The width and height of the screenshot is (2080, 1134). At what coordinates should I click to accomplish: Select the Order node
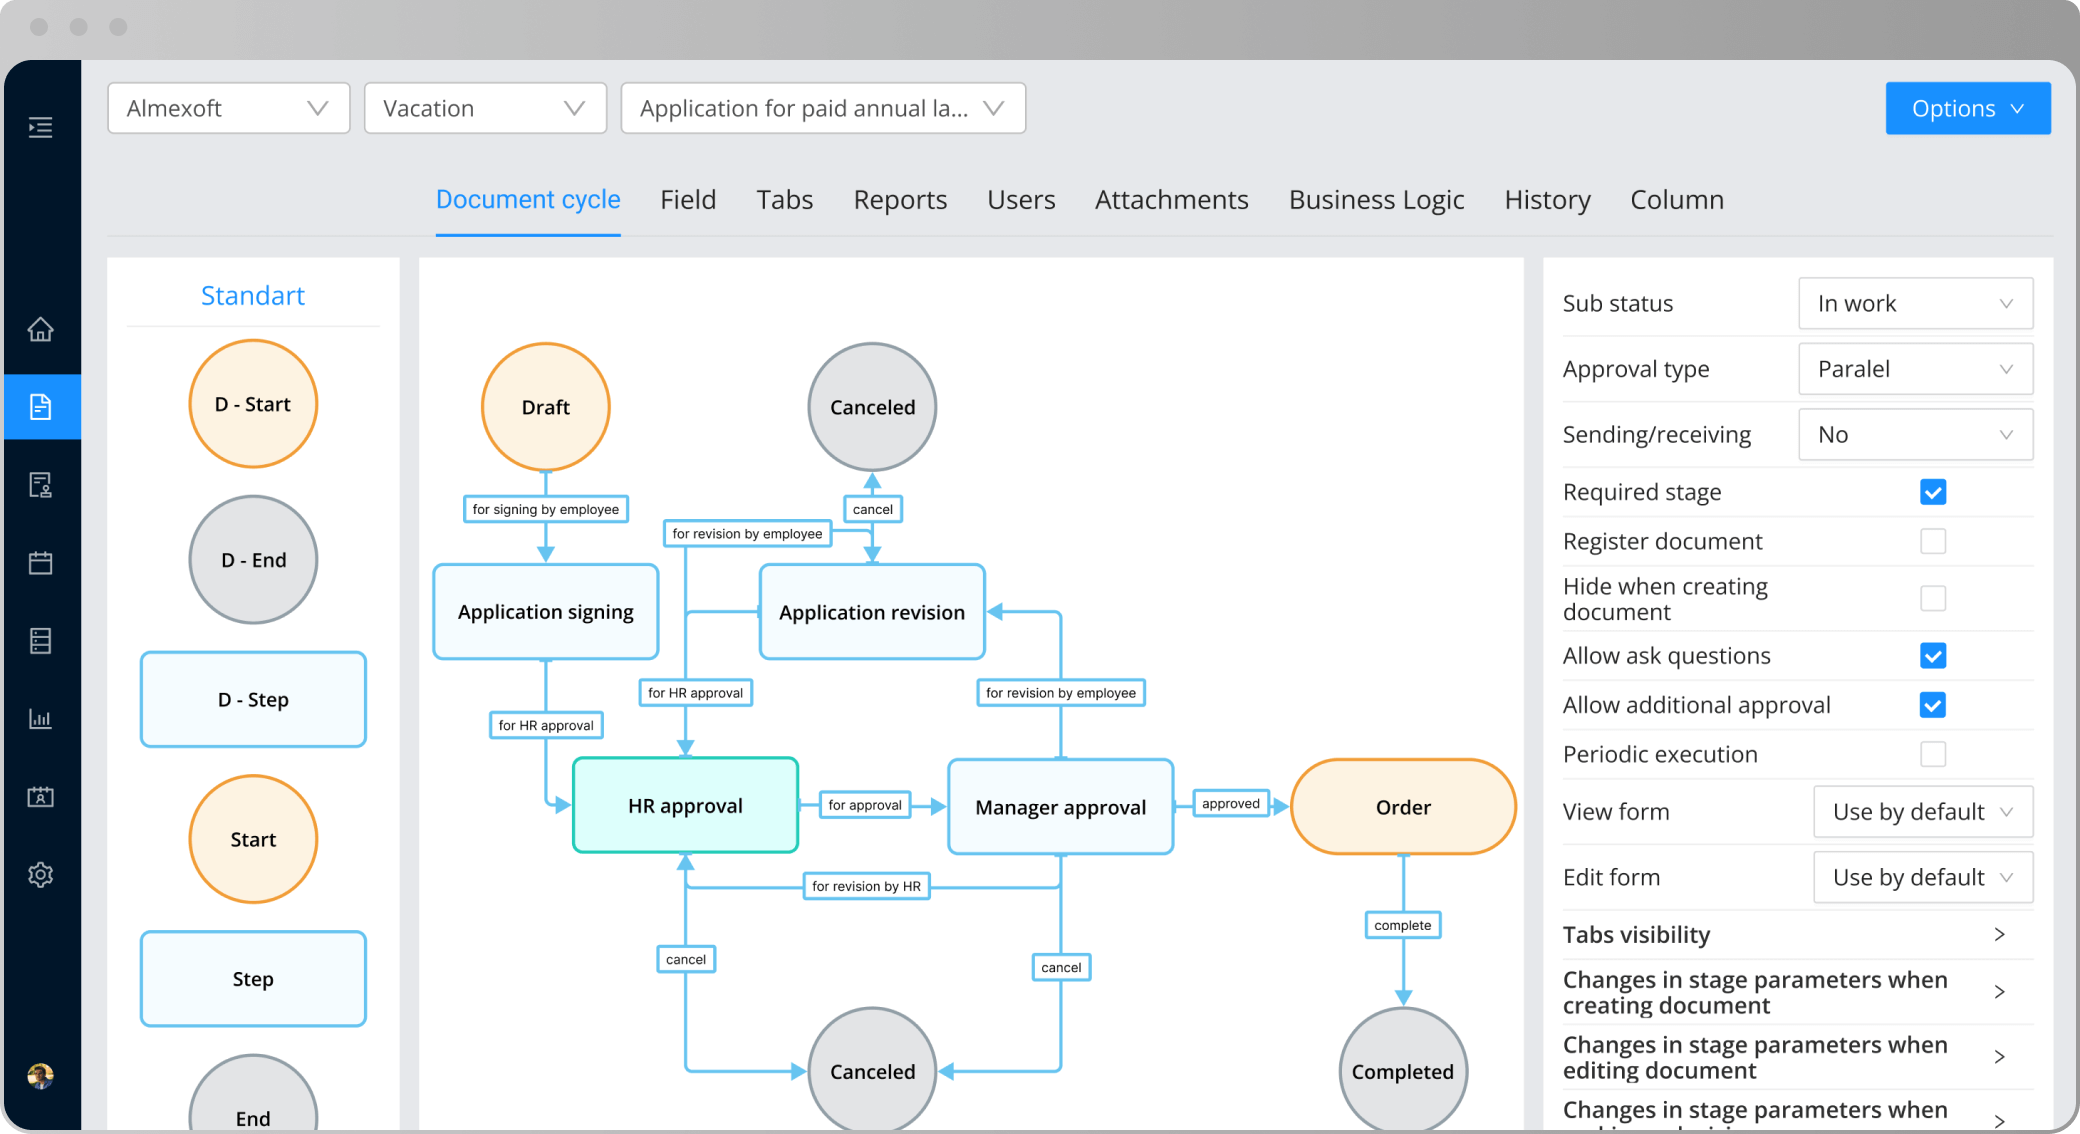[x=1403, y=807]
